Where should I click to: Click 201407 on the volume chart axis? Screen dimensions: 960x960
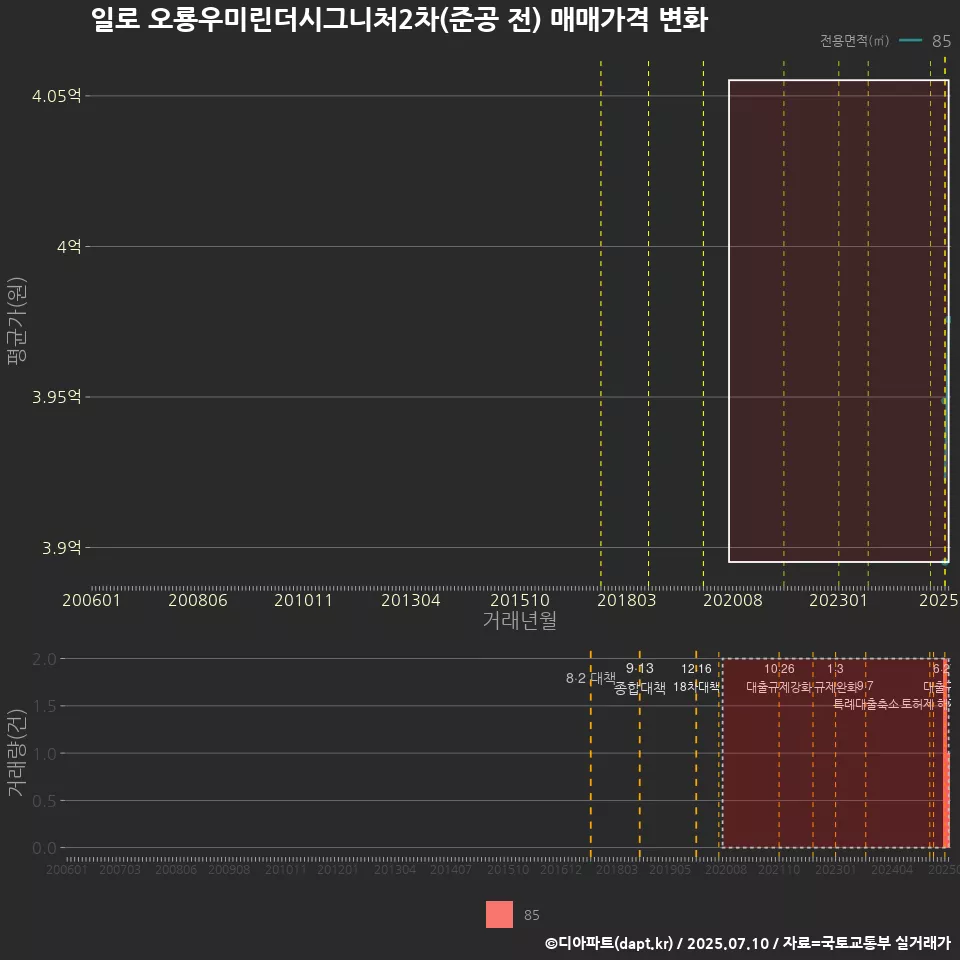(x=451, y=869)
